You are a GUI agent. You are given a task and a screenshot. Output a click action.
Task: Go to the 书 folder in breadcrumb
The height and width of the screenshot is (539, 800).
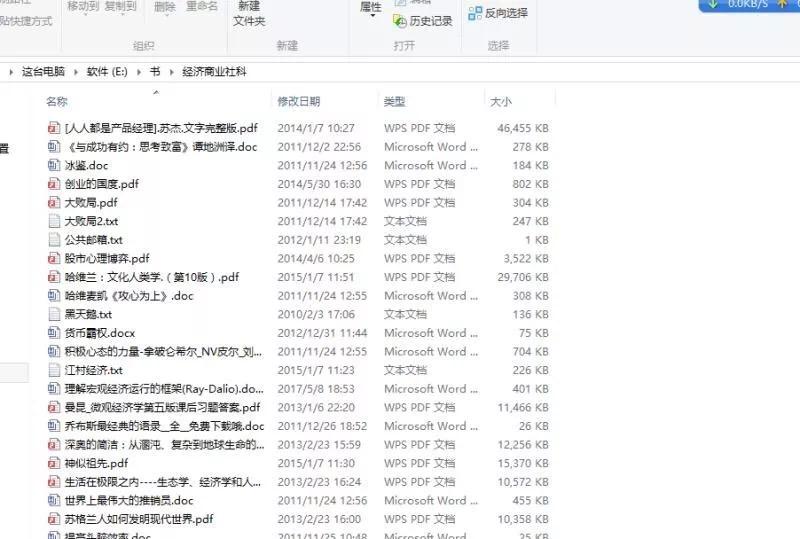pos(155,71)
